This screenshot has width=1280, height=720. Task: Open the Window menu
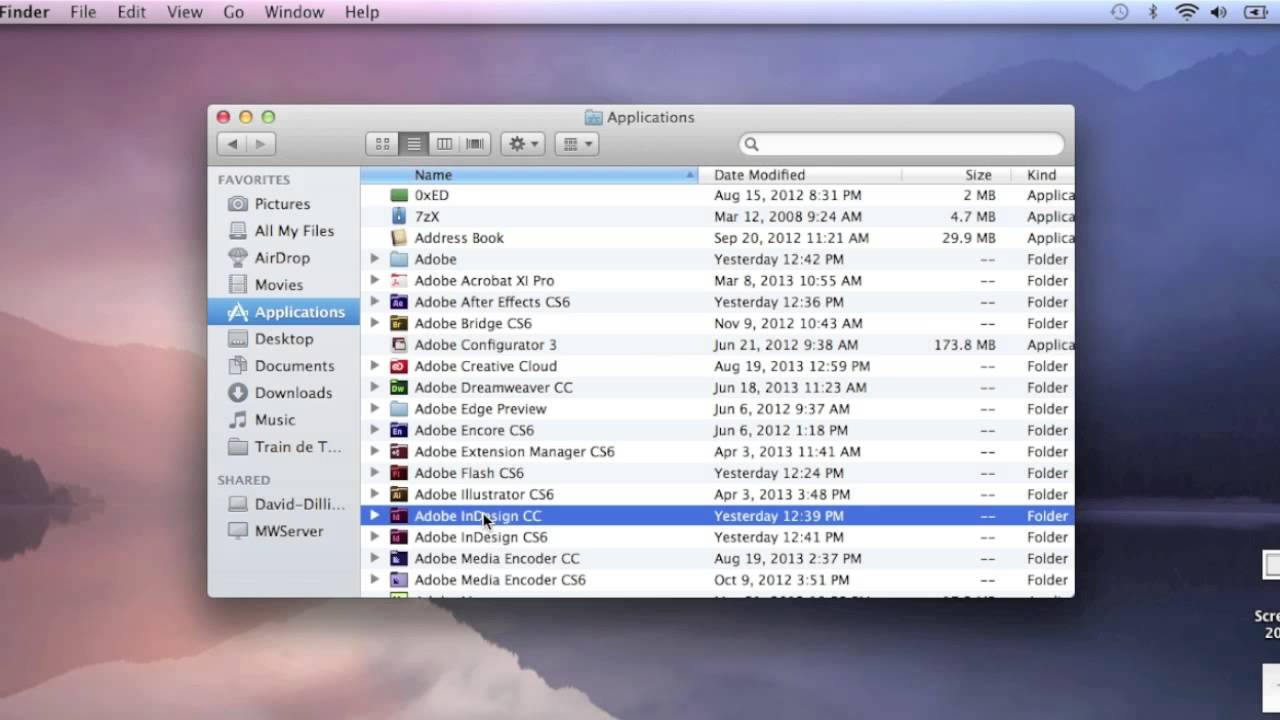[x=294, y=12]
